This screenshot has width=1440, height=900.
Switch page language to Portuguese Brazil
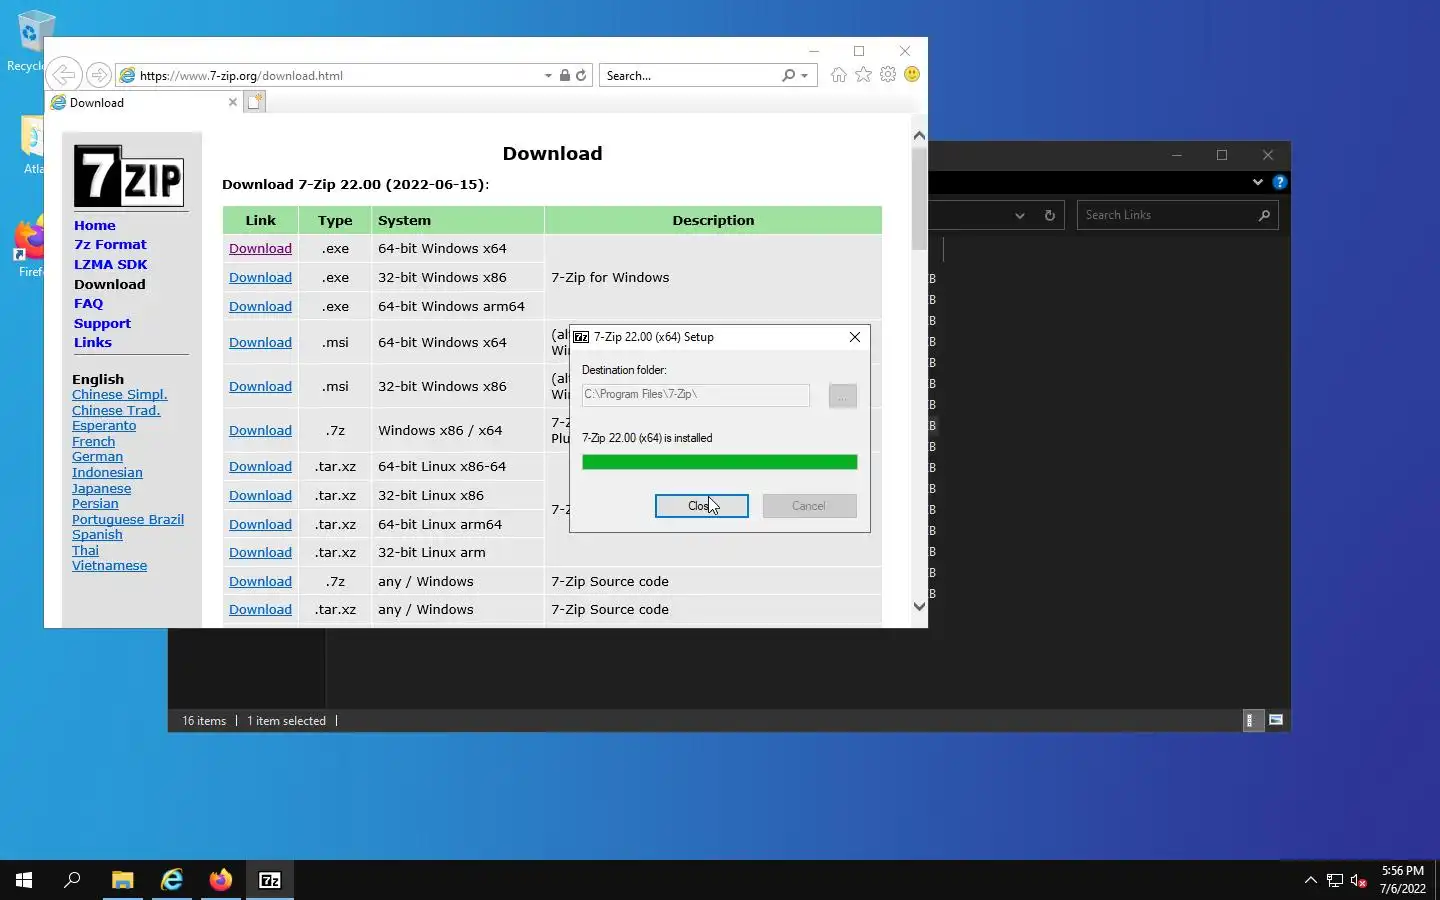tap(128, 519)
